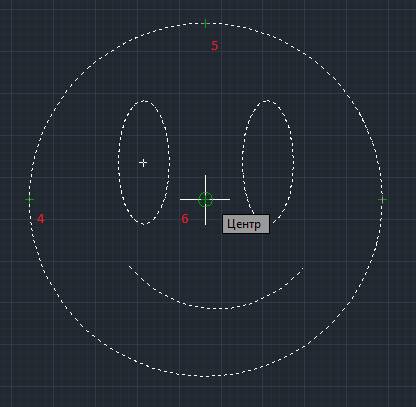Click the small white cross inside left ellipse

[143, 163]
